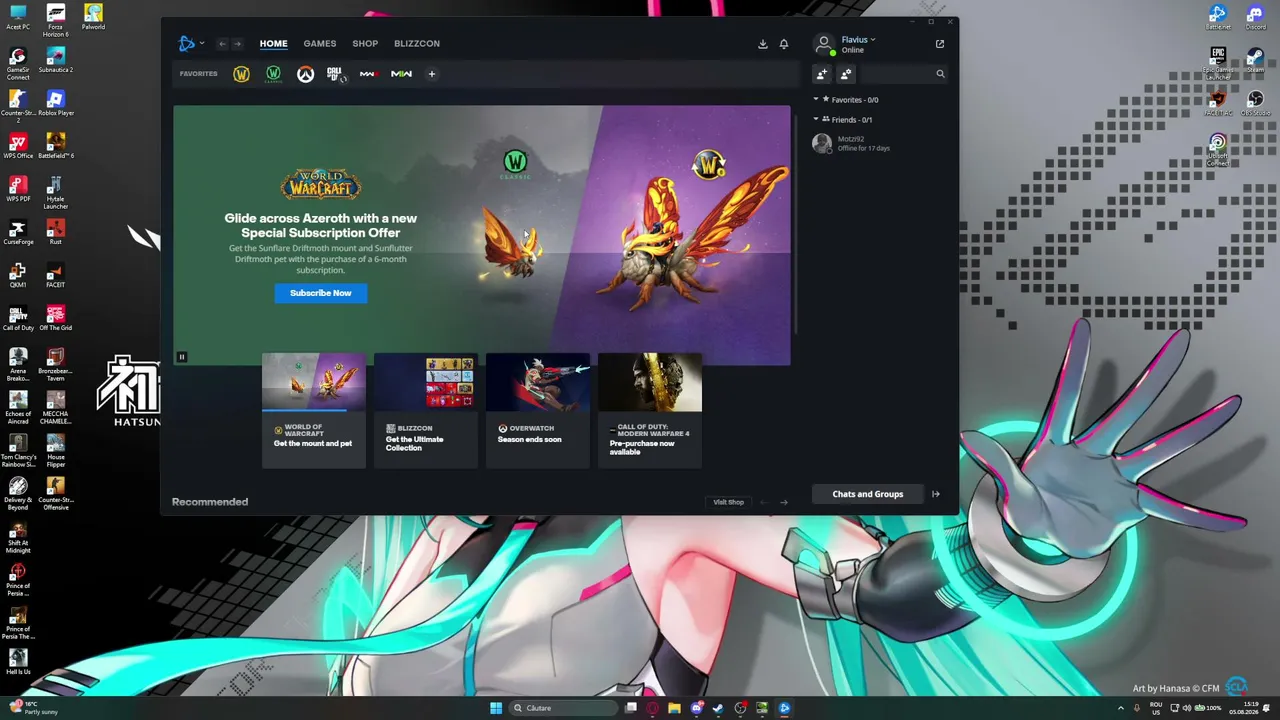The image size is (1280, 720).
Task: Click the Subscribe Now button
Action: click(320, 293)
